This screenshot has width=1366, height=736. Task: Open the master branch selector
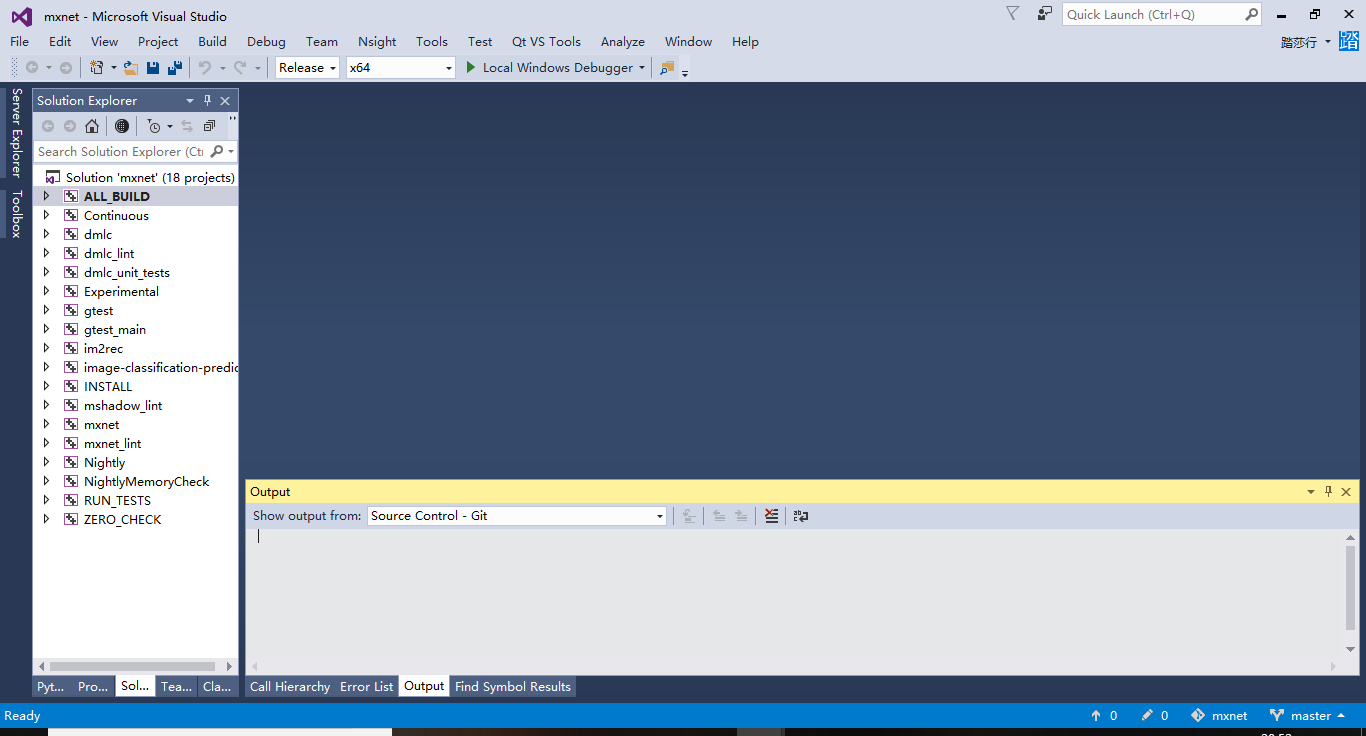pyautogui.click(x=1308, y=716)
